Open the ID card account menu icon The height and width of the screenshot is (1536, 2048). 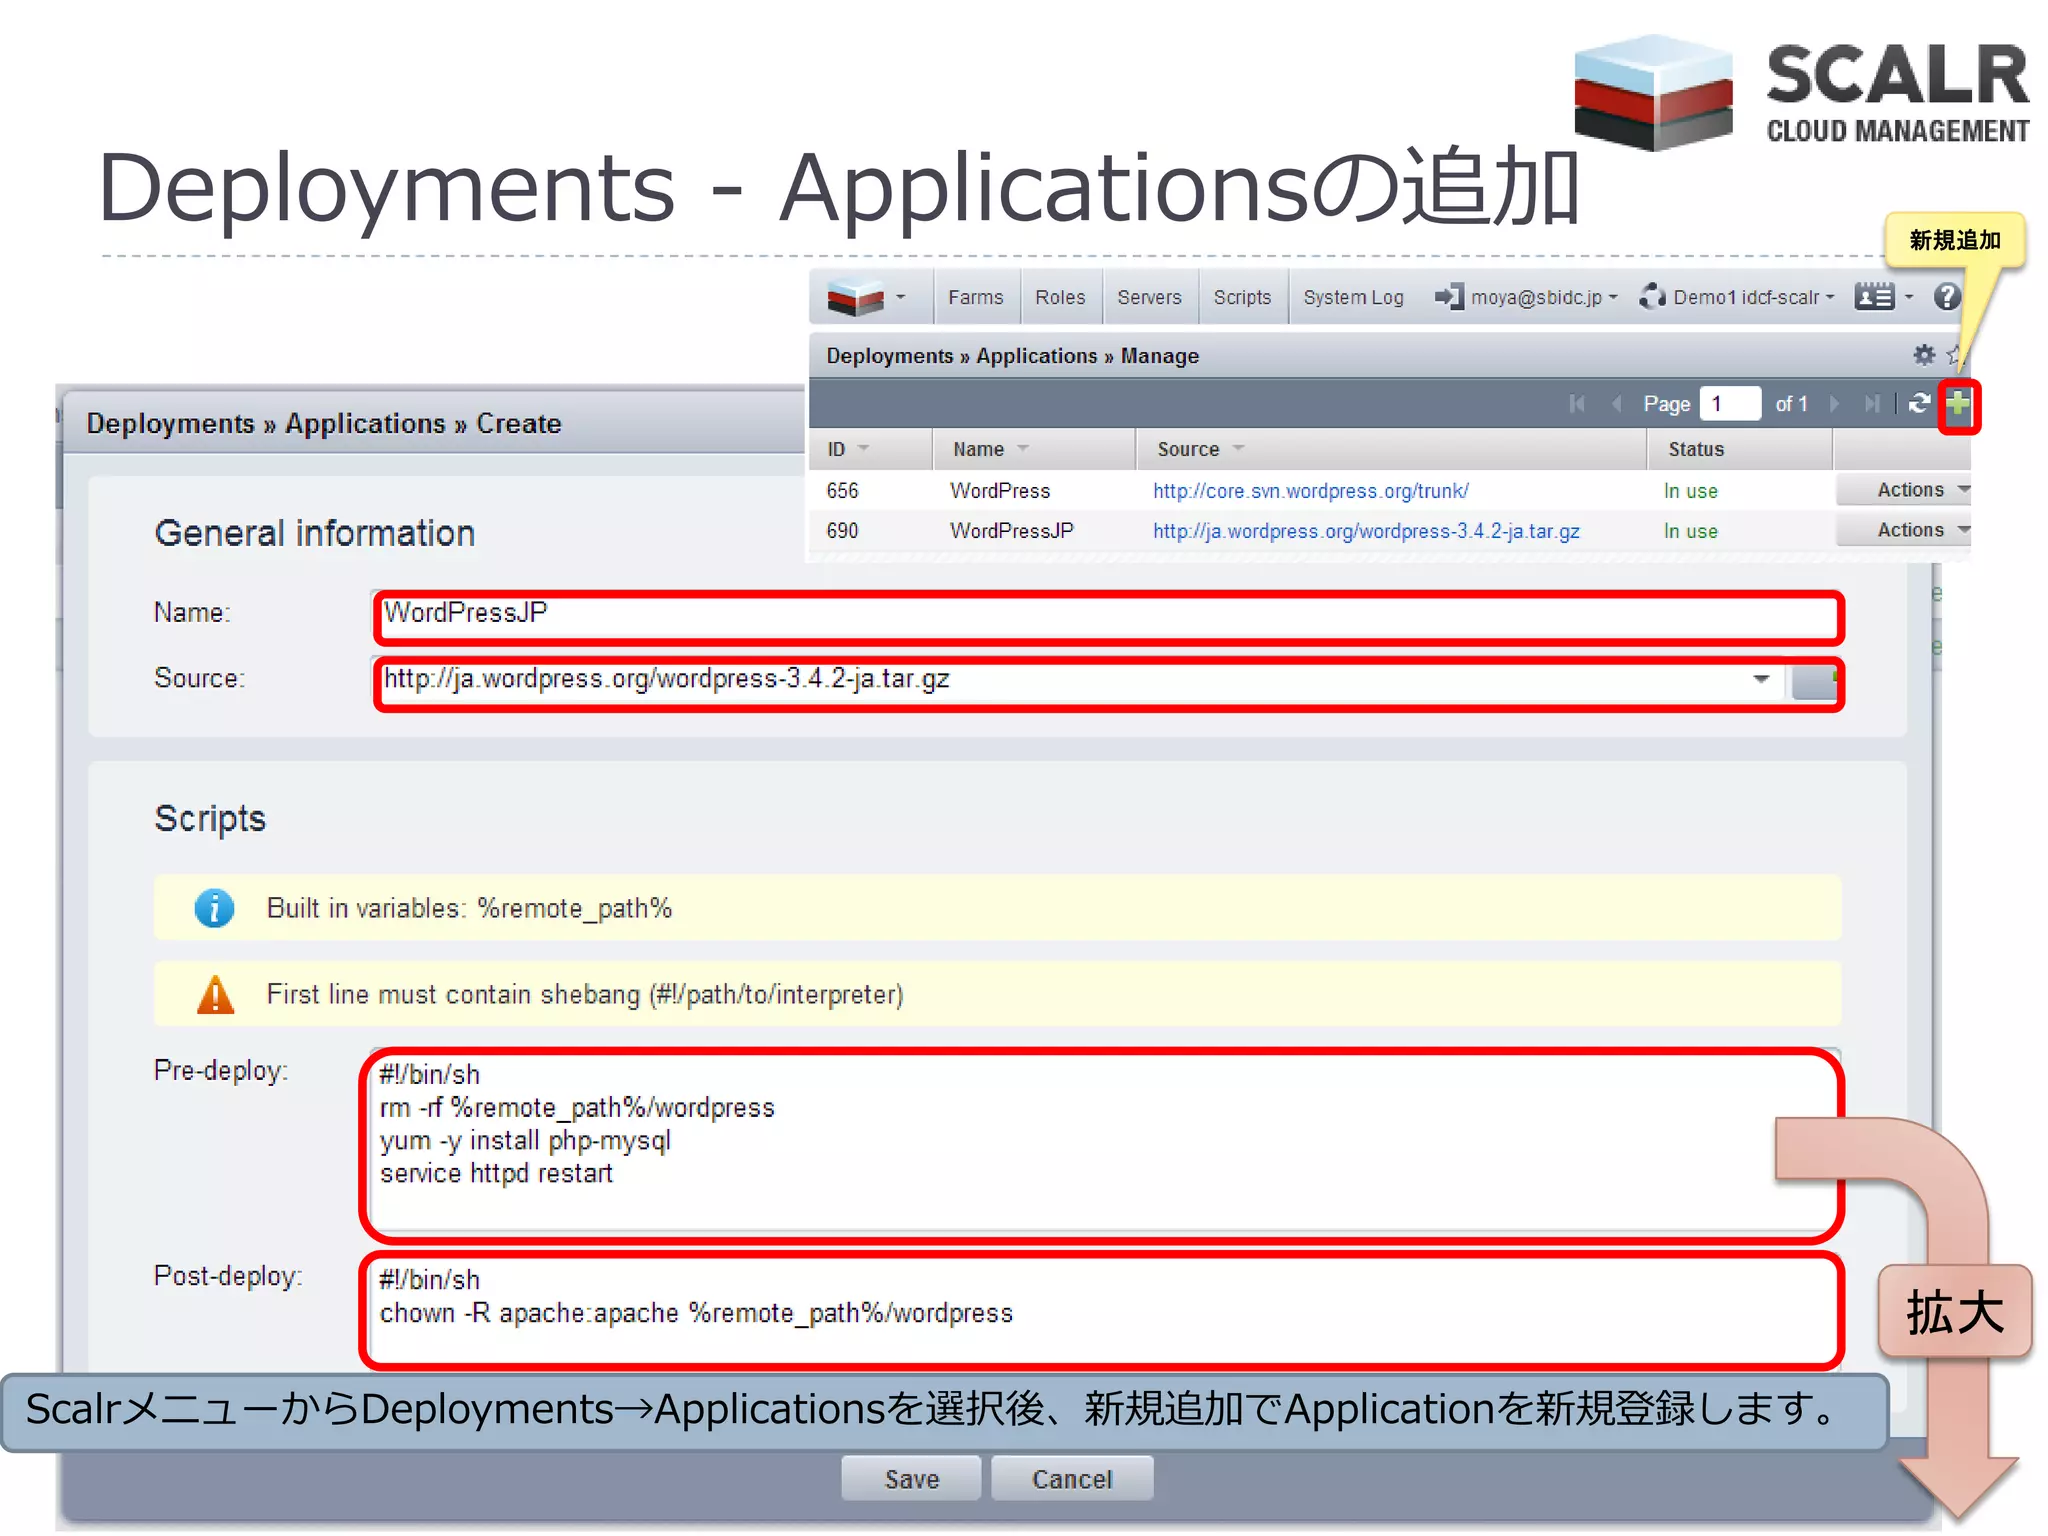1883,297
